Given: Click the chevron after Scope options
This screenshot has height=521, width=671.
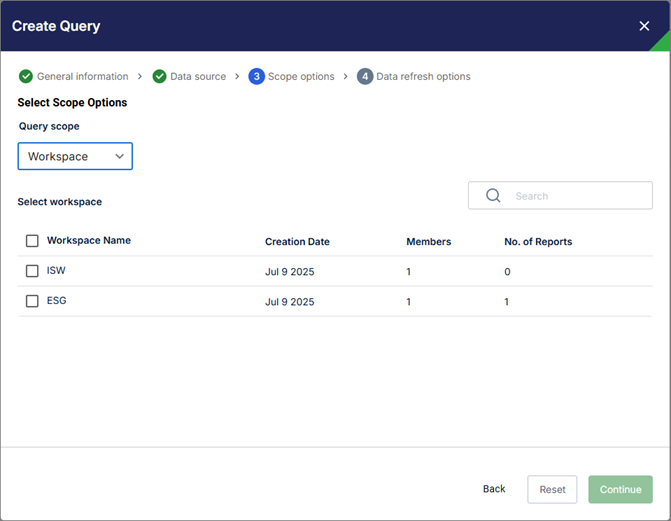Looking at the screenshot, I should click(x=345, y=76).
